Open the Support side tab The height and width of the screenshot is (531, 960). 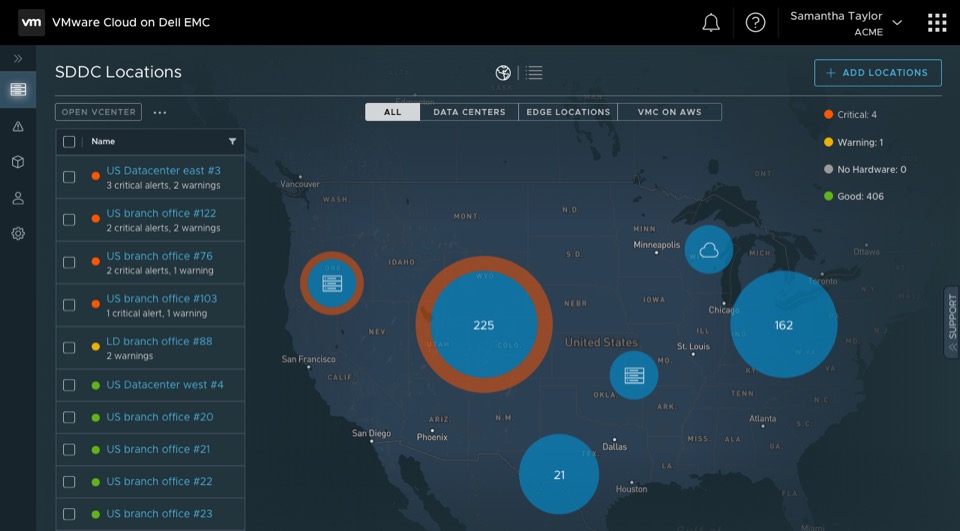pos(951,322)
